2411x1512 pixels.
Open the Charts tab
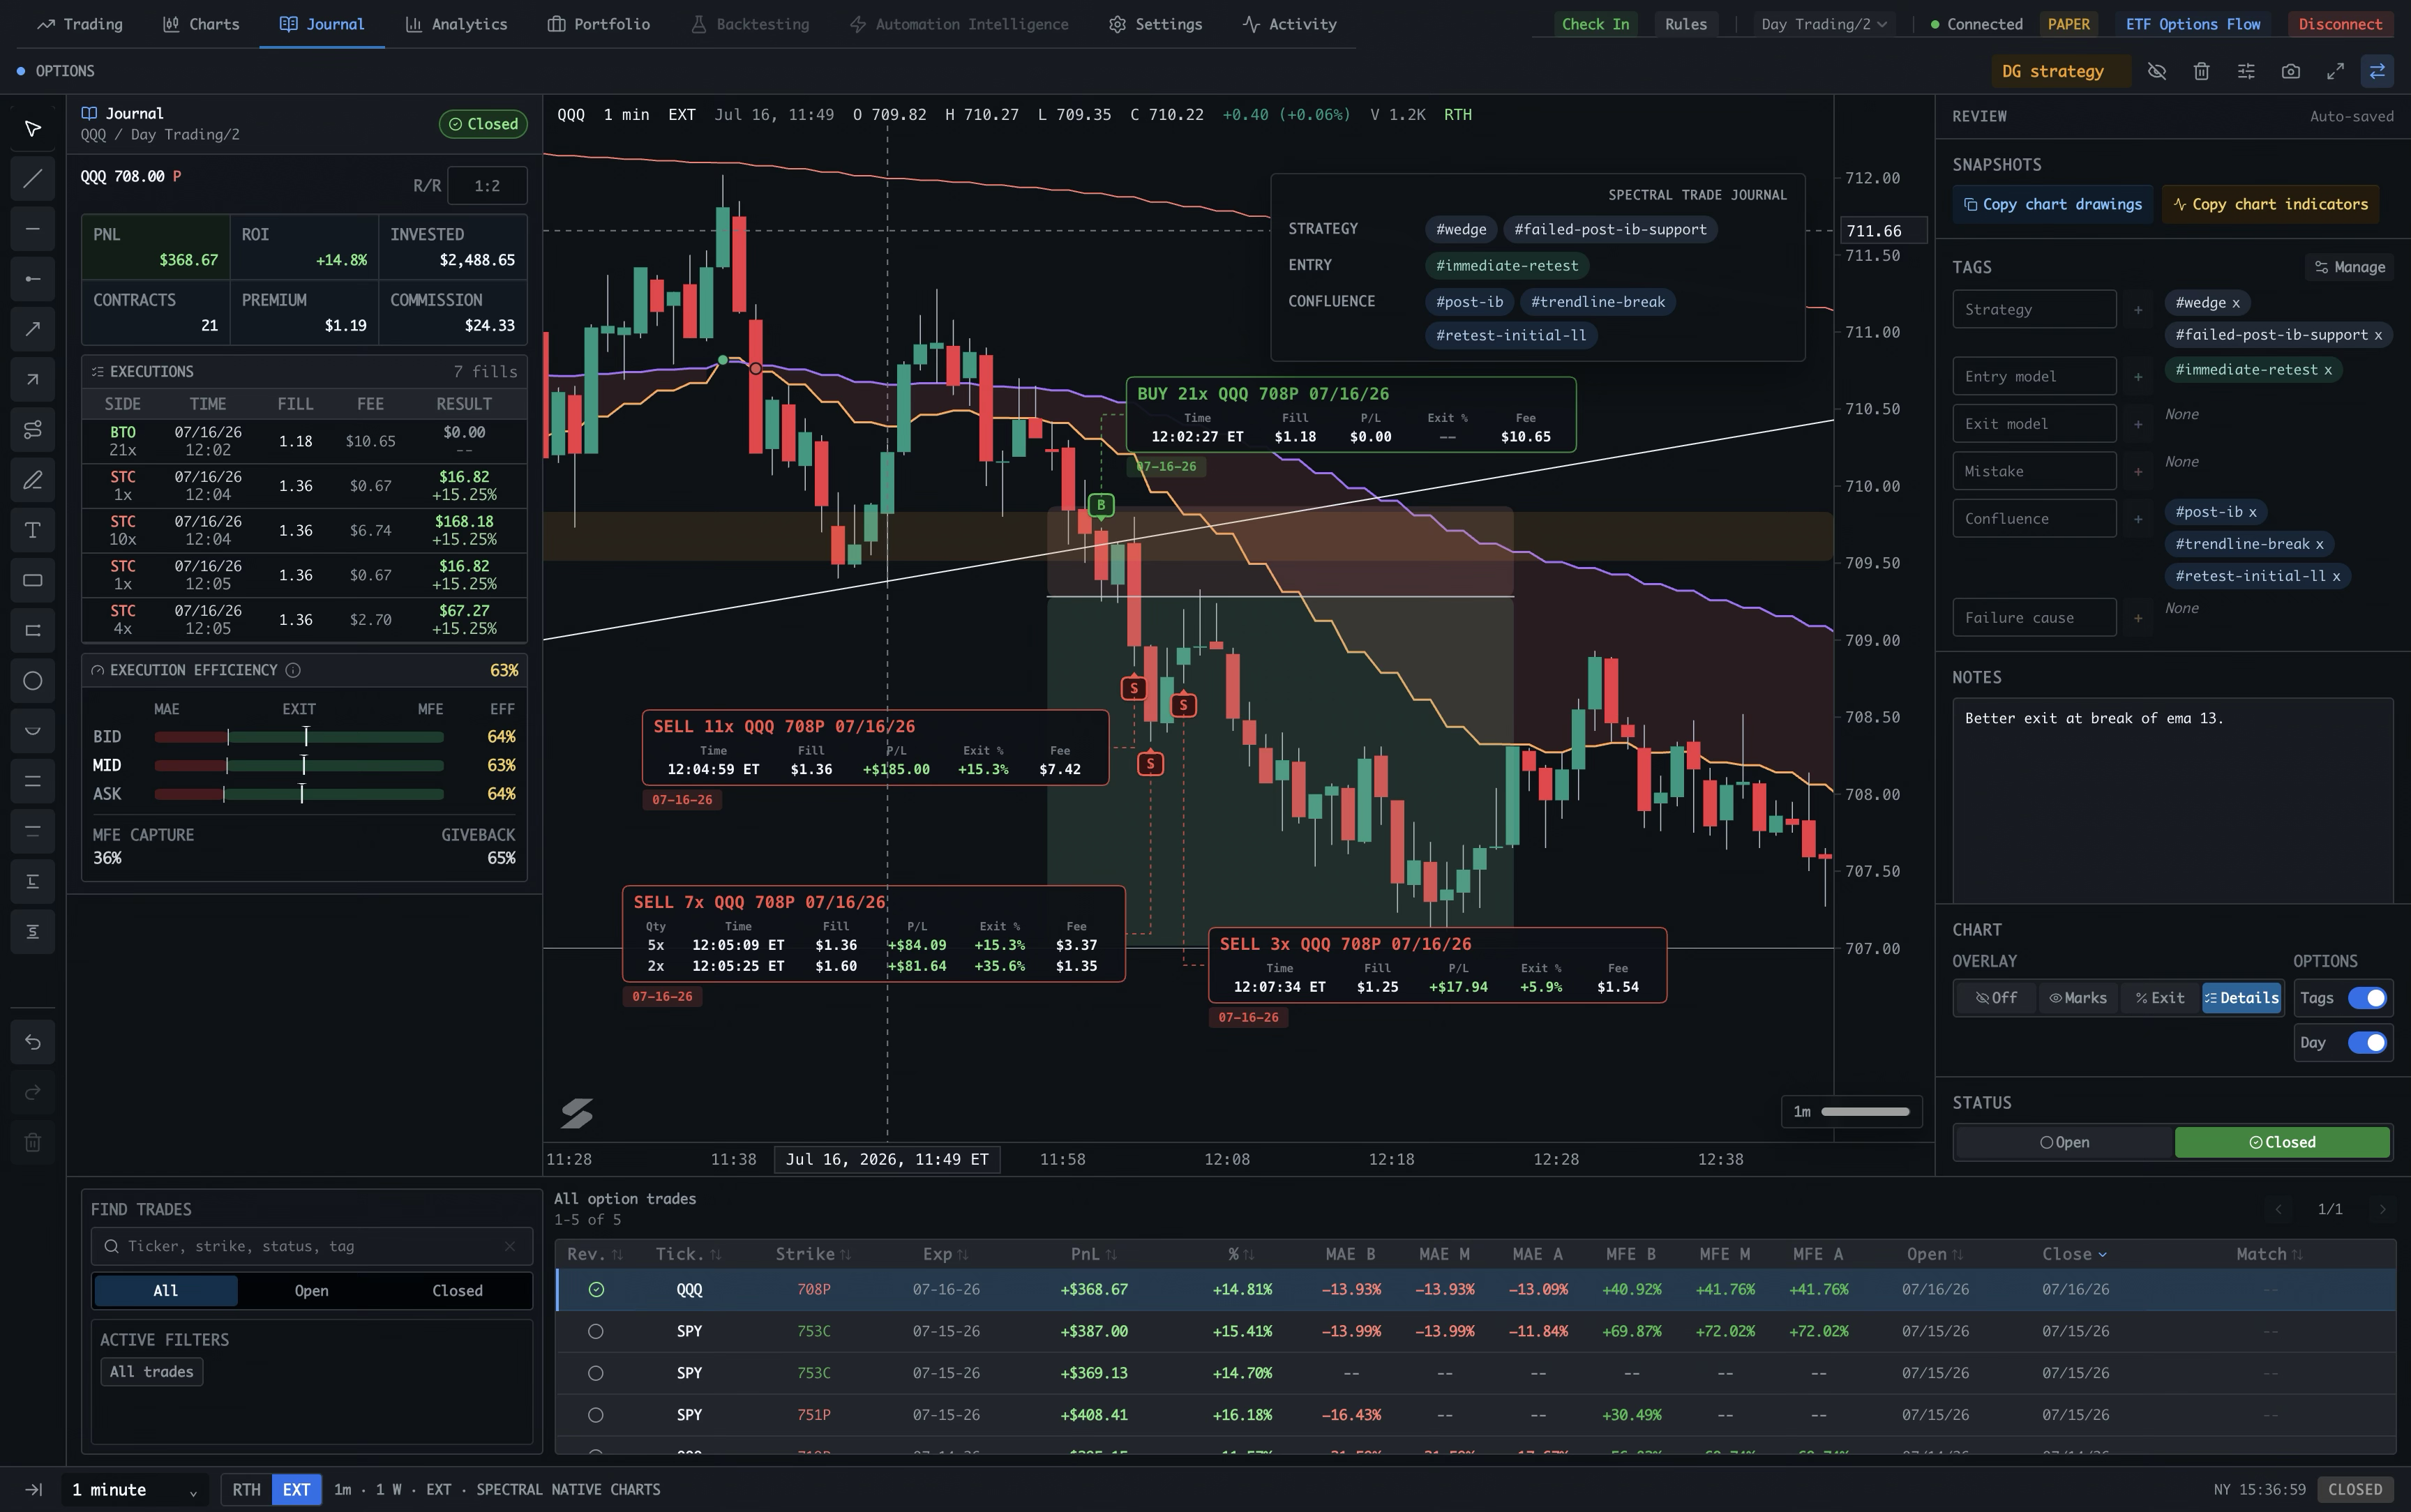(x=201, y=24)
